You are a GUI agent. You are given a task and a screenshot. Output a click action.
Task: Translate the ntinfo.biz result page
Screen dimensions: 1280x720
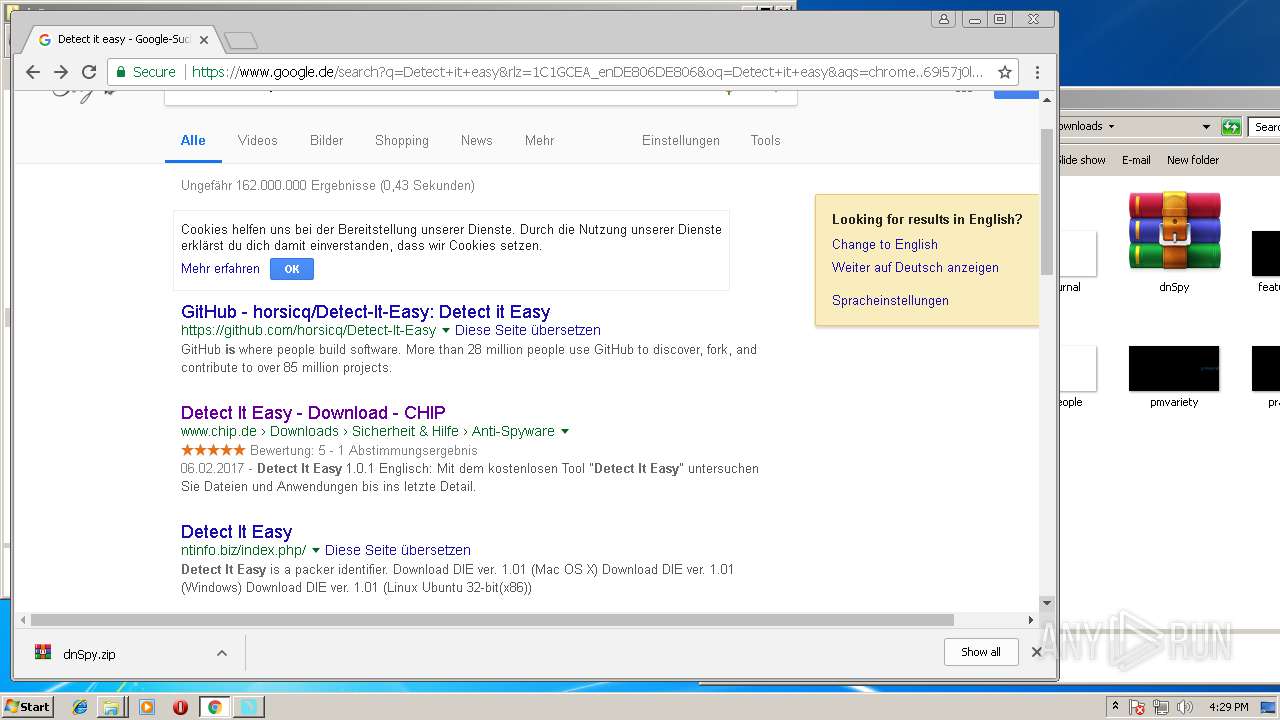(398, 551)
